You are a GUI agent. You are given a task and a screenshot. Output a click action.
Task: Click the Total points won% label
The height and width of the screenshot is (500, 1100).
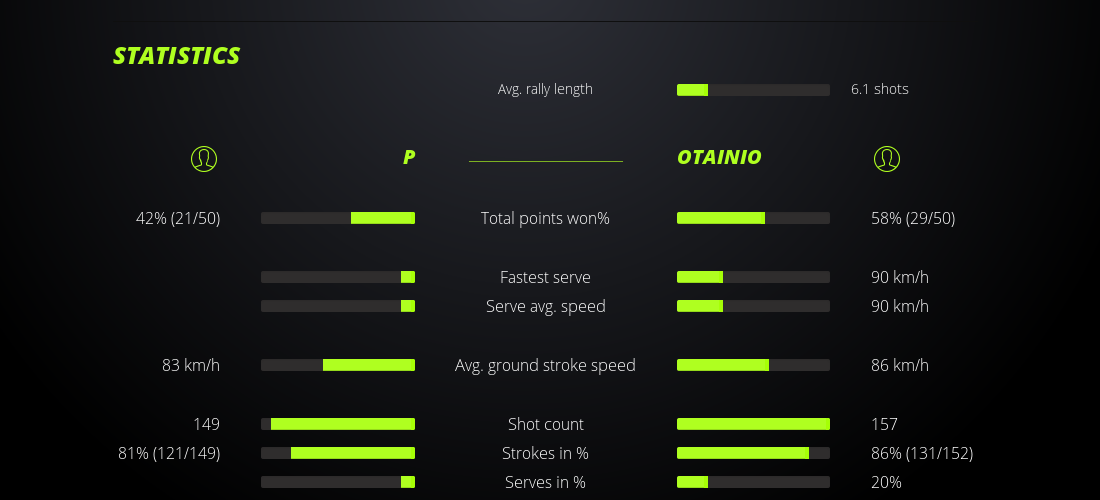pos(545,218)
